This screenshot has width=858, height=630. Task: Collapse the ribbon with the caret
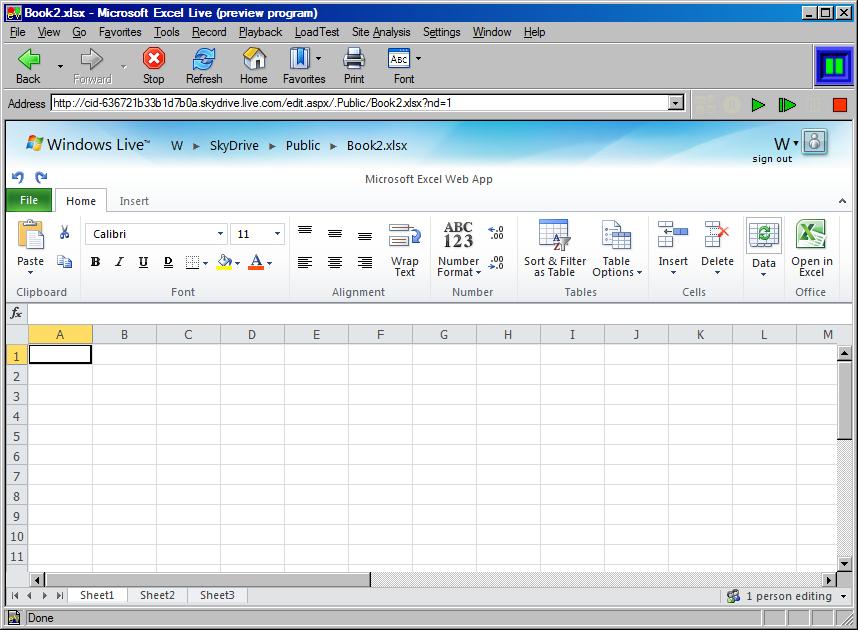842,201
